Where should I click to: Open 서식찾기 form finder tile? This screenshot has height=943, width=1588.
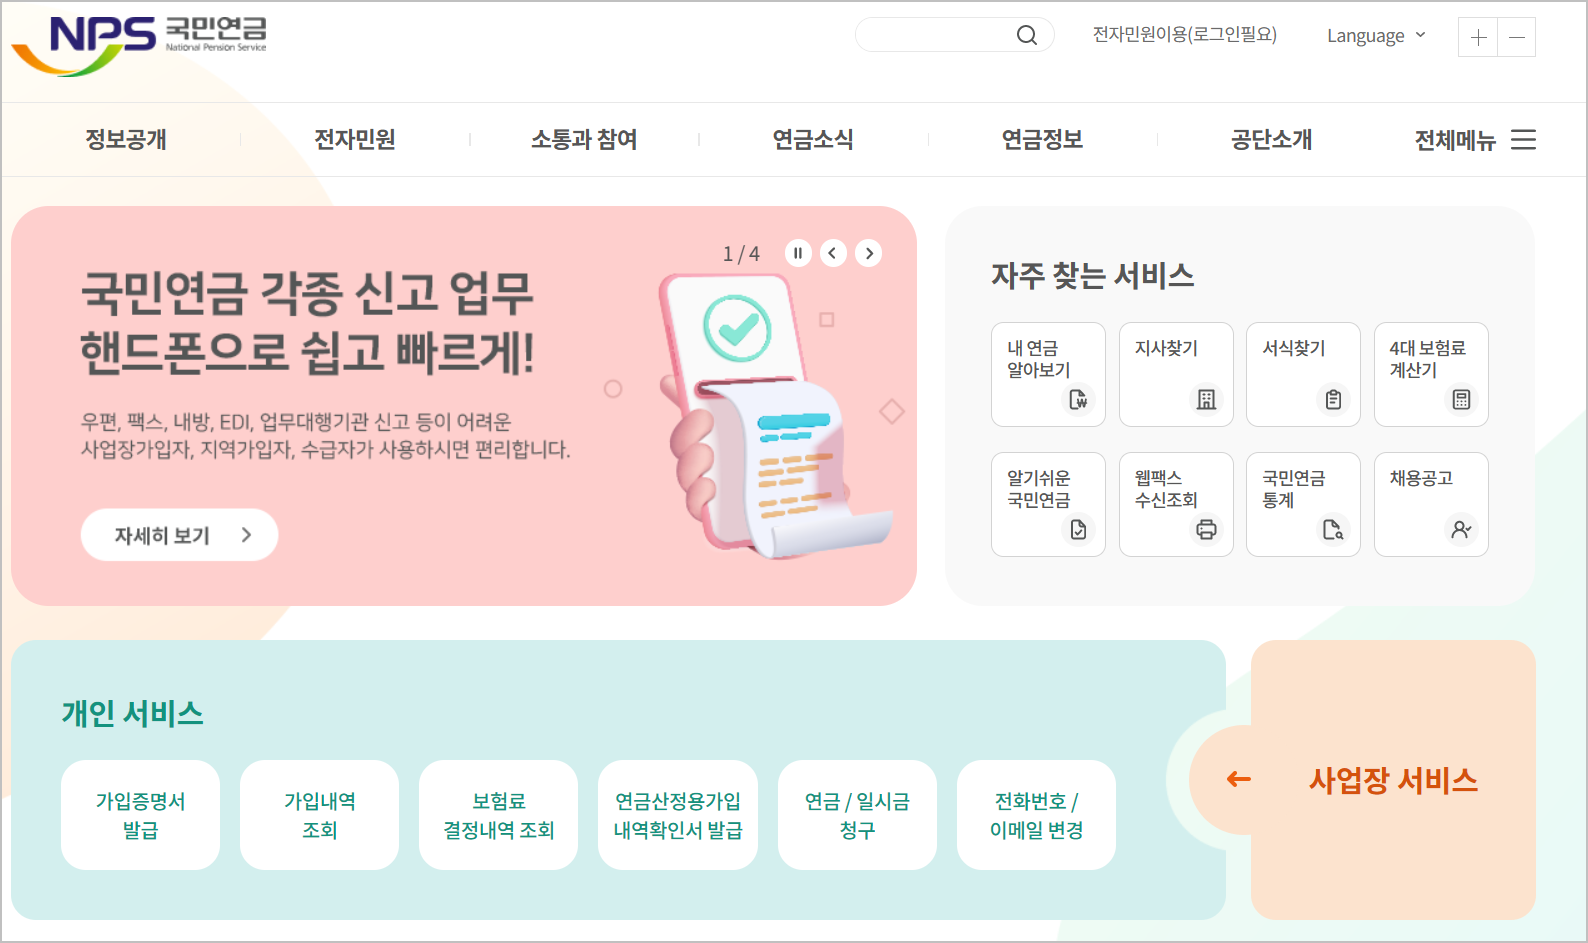1303,374
